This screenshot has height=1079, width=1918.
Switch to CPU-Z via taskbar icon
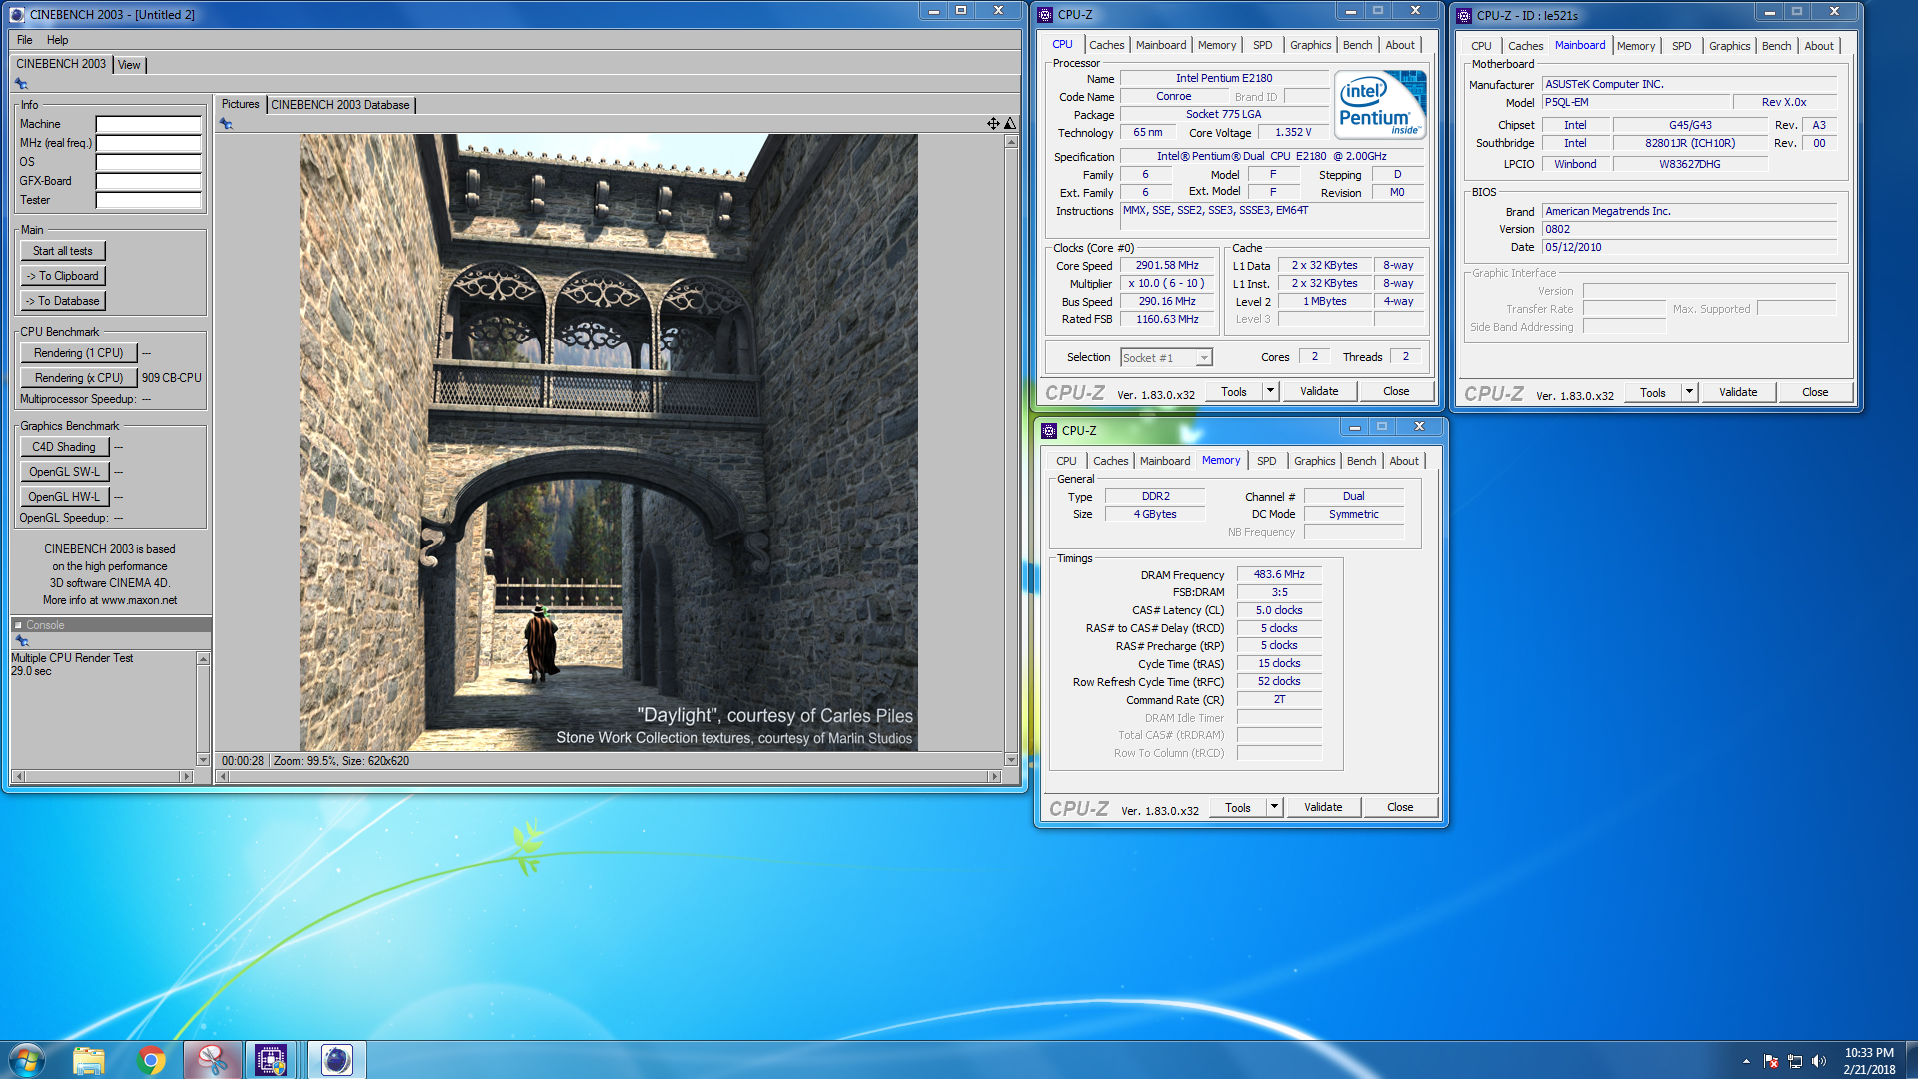pyautogui.click(x=271, y=1060)
